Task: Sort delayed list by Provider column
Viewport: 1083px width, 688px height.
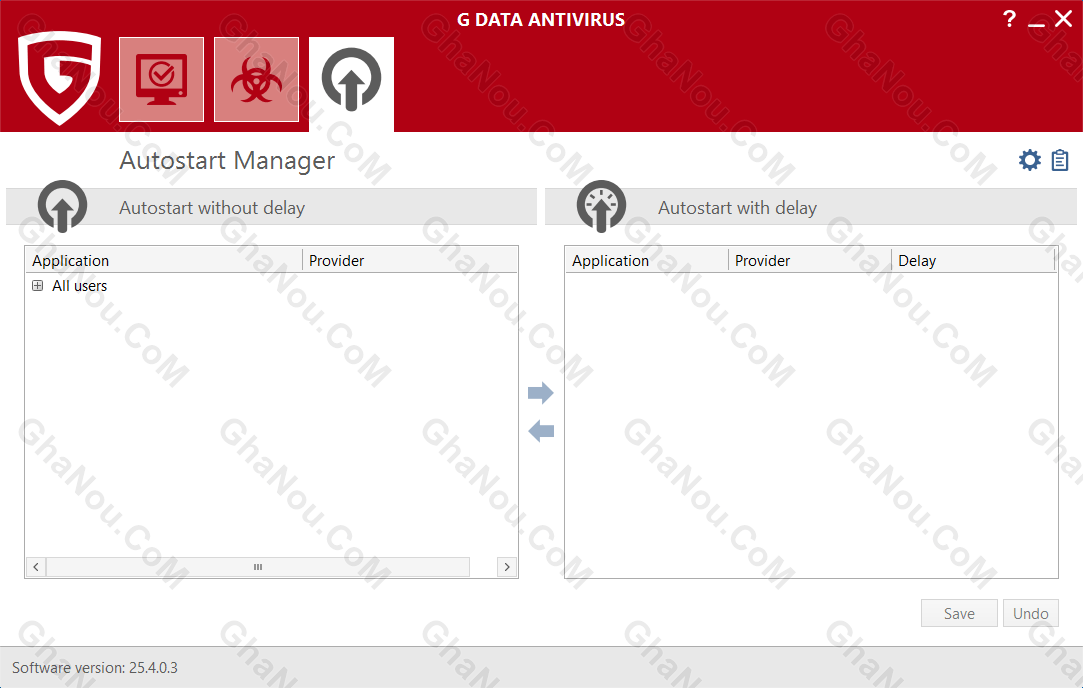Action: pos(809,260)
